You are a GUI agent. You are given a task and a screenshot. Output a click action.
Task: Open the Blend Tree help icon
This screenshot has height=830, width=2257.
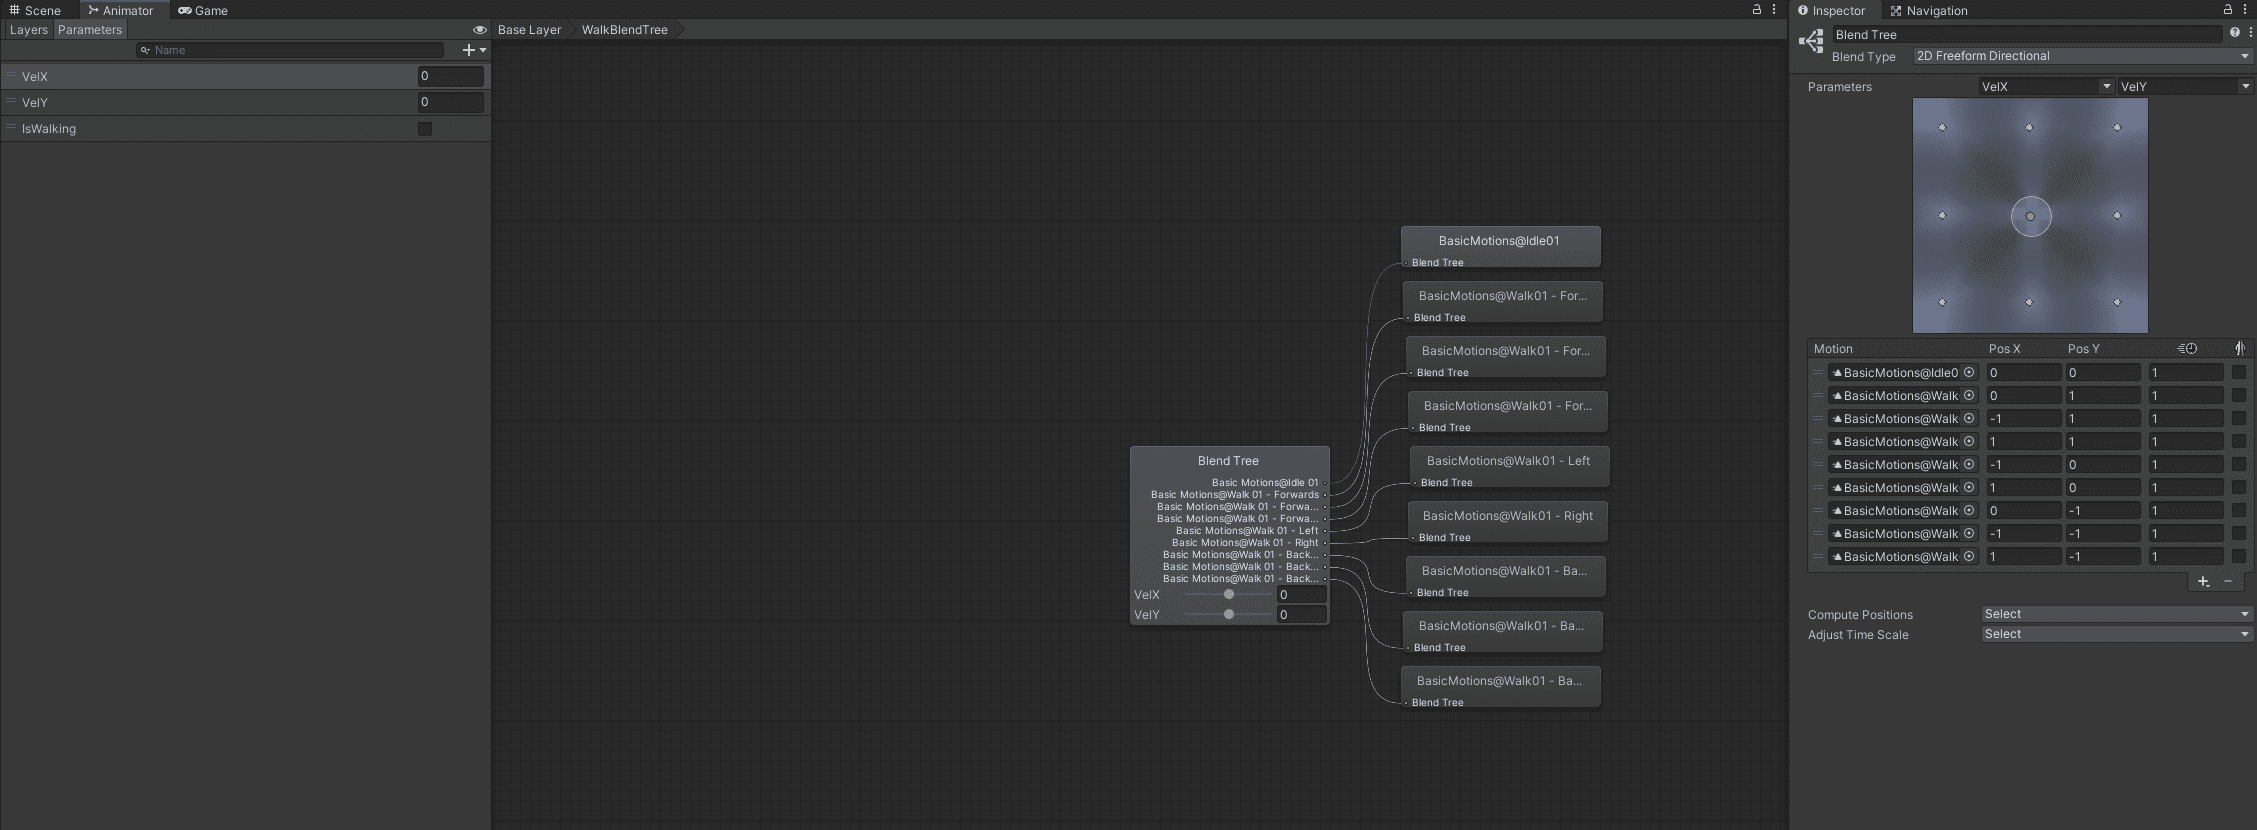coord(2234,33)
